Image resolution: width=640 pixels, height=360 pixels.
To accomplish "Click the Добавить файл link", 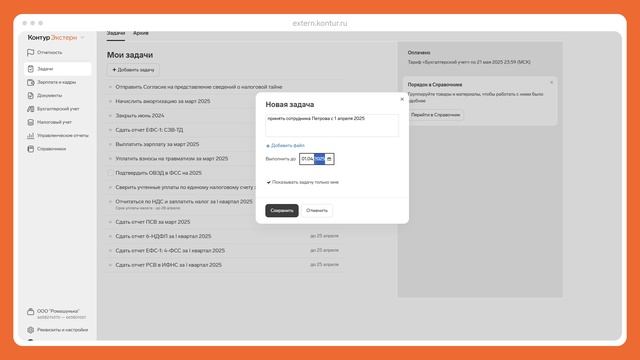I will coord(288,146).
